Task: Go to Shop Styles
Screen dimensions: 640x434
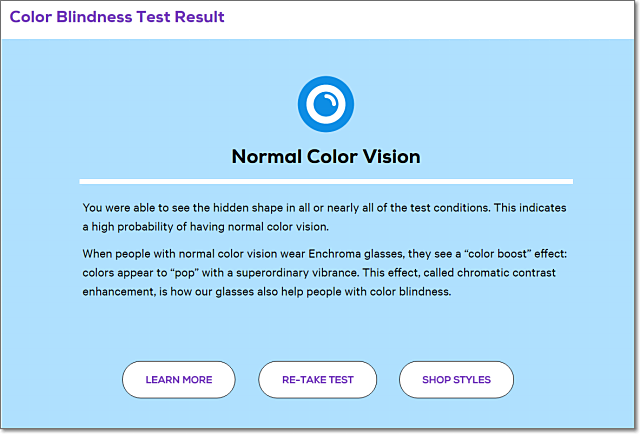Action: 456,380
